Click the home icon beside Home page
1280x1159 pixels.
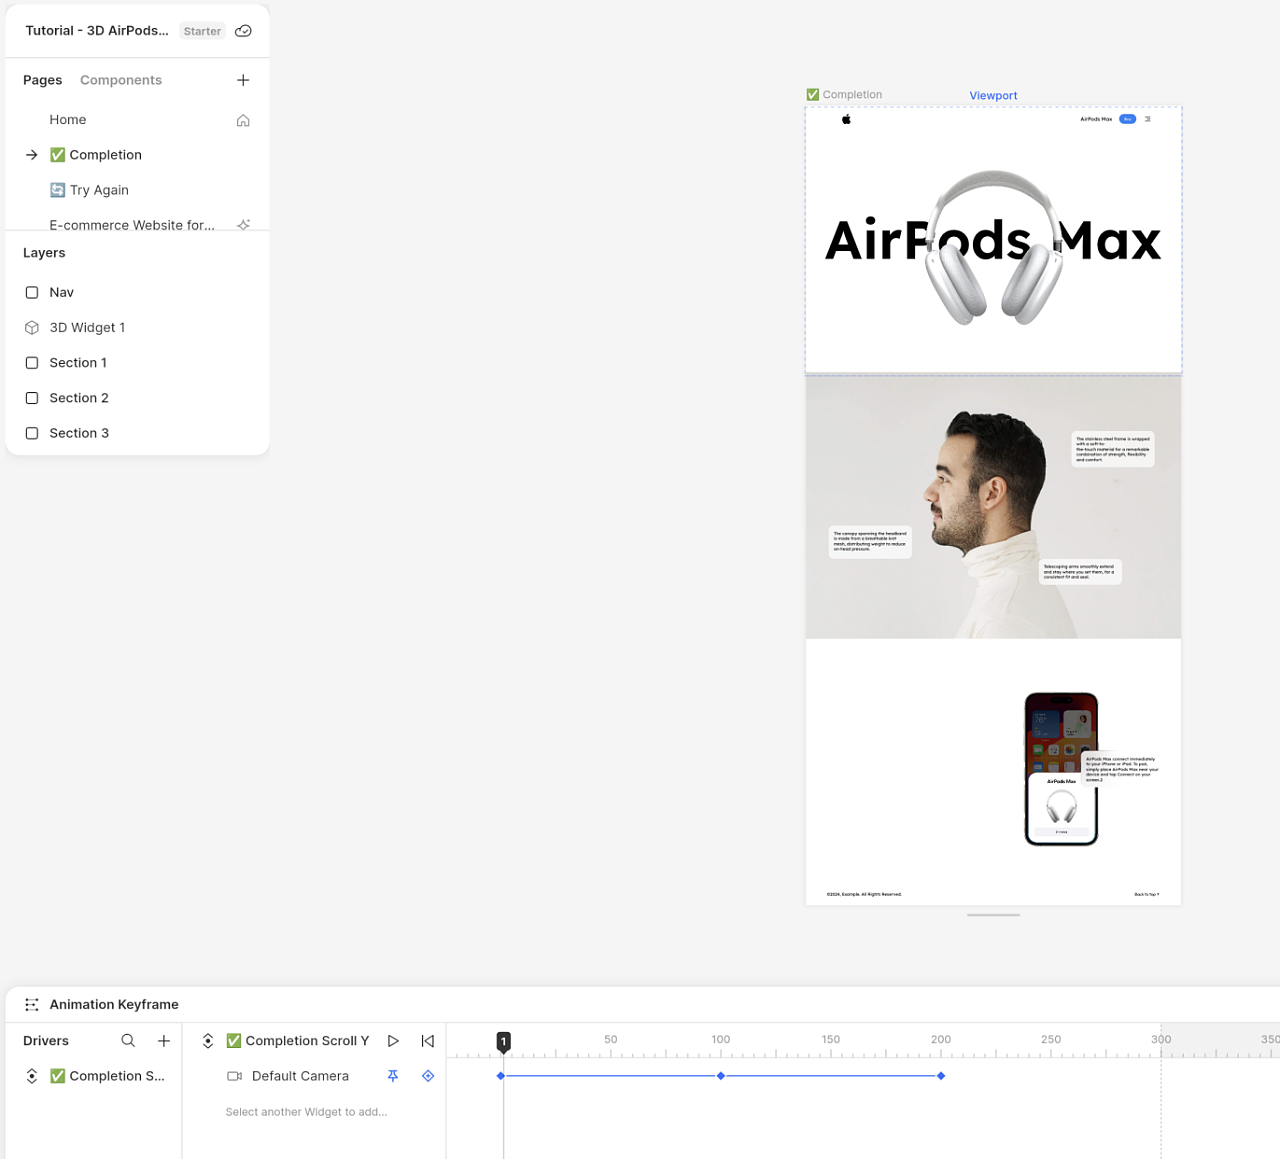243,120
